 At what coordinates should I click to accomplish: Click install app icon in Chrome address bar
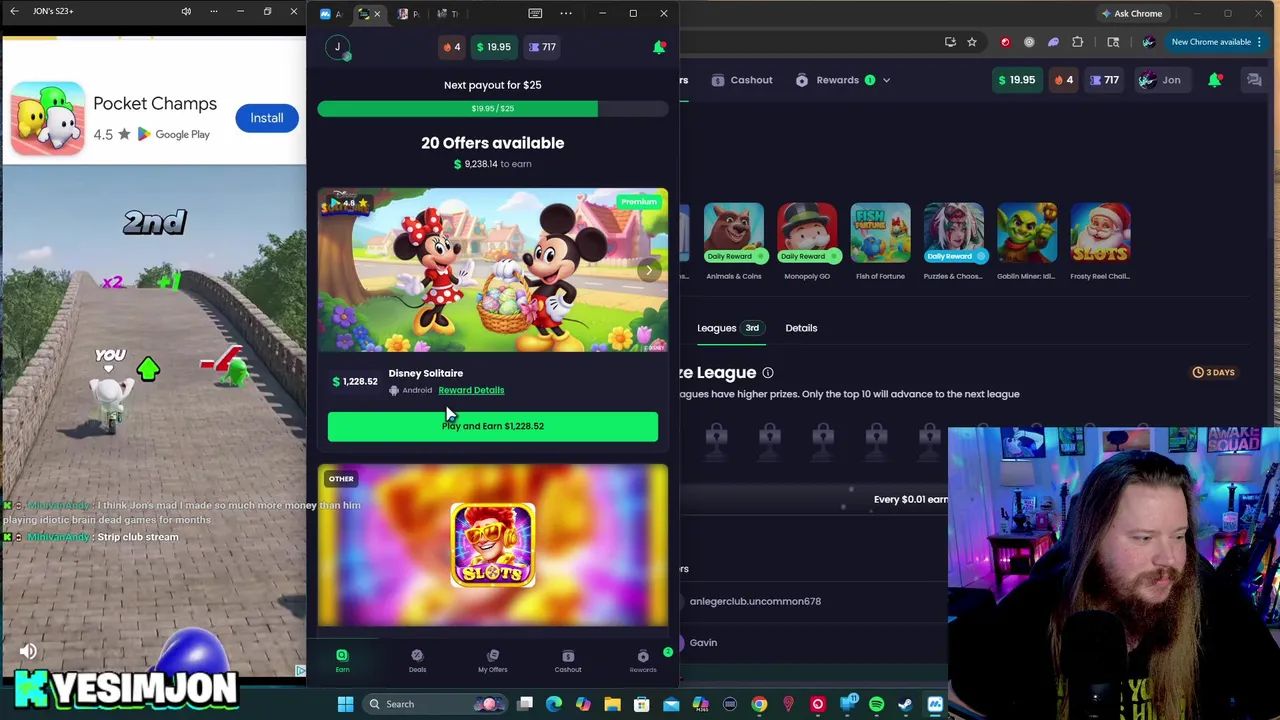[950, 42]
